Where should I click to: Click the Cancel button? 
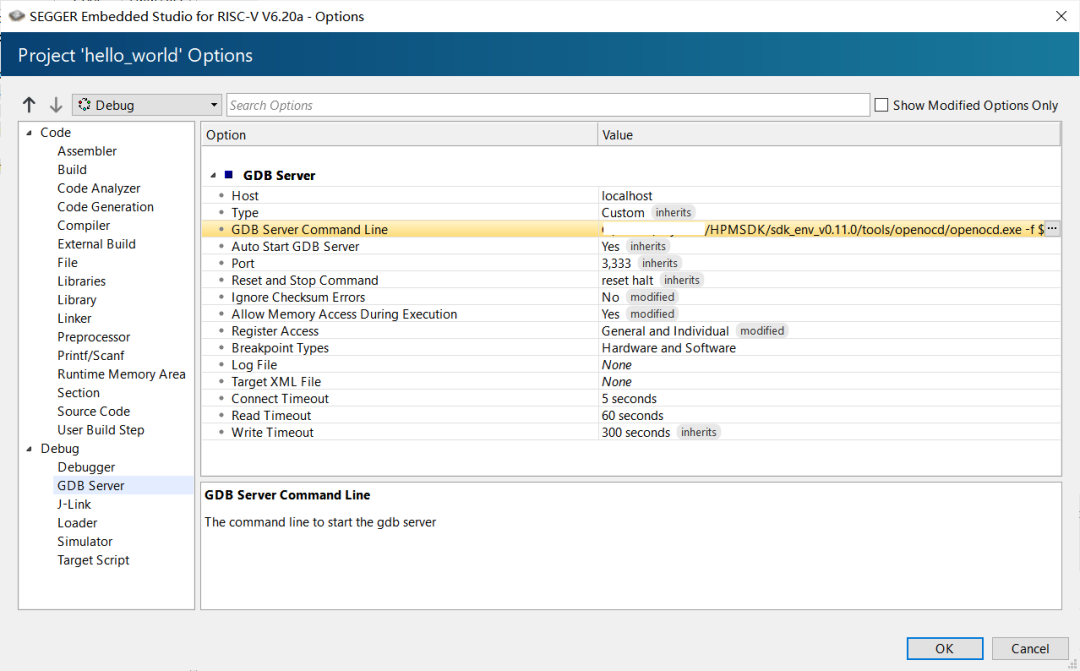1030,648
